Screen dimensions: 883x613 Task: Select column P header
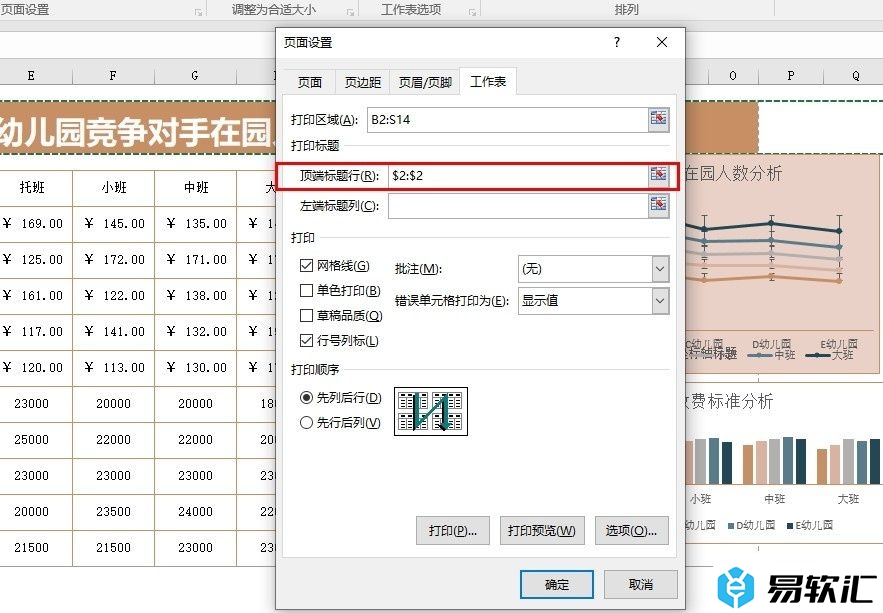tap(791, 75)
